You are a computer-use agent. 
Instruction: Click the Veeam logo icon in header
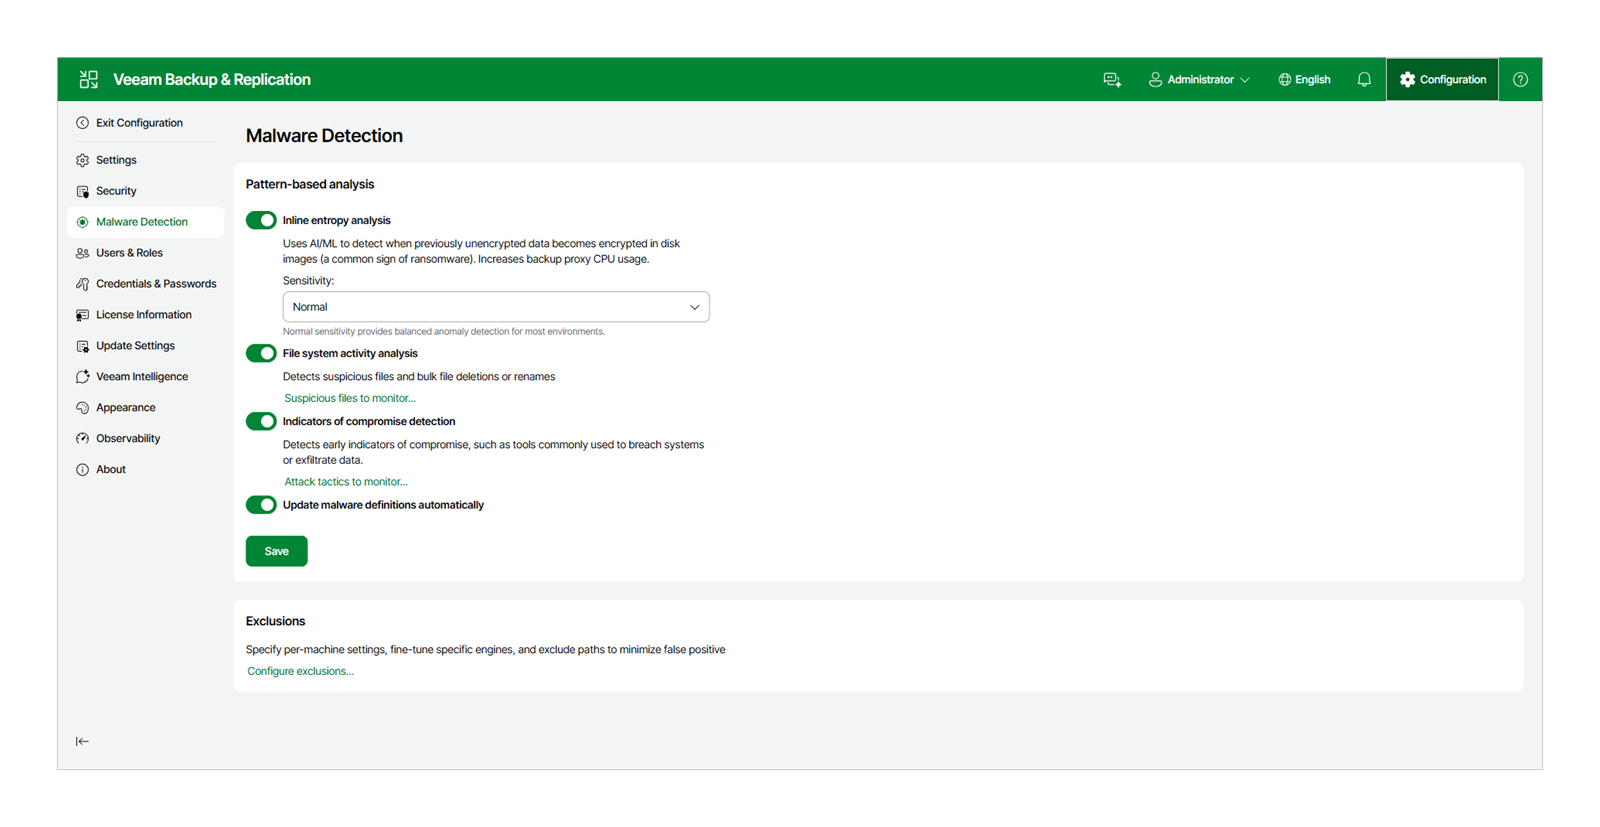(x=89, y=79)
